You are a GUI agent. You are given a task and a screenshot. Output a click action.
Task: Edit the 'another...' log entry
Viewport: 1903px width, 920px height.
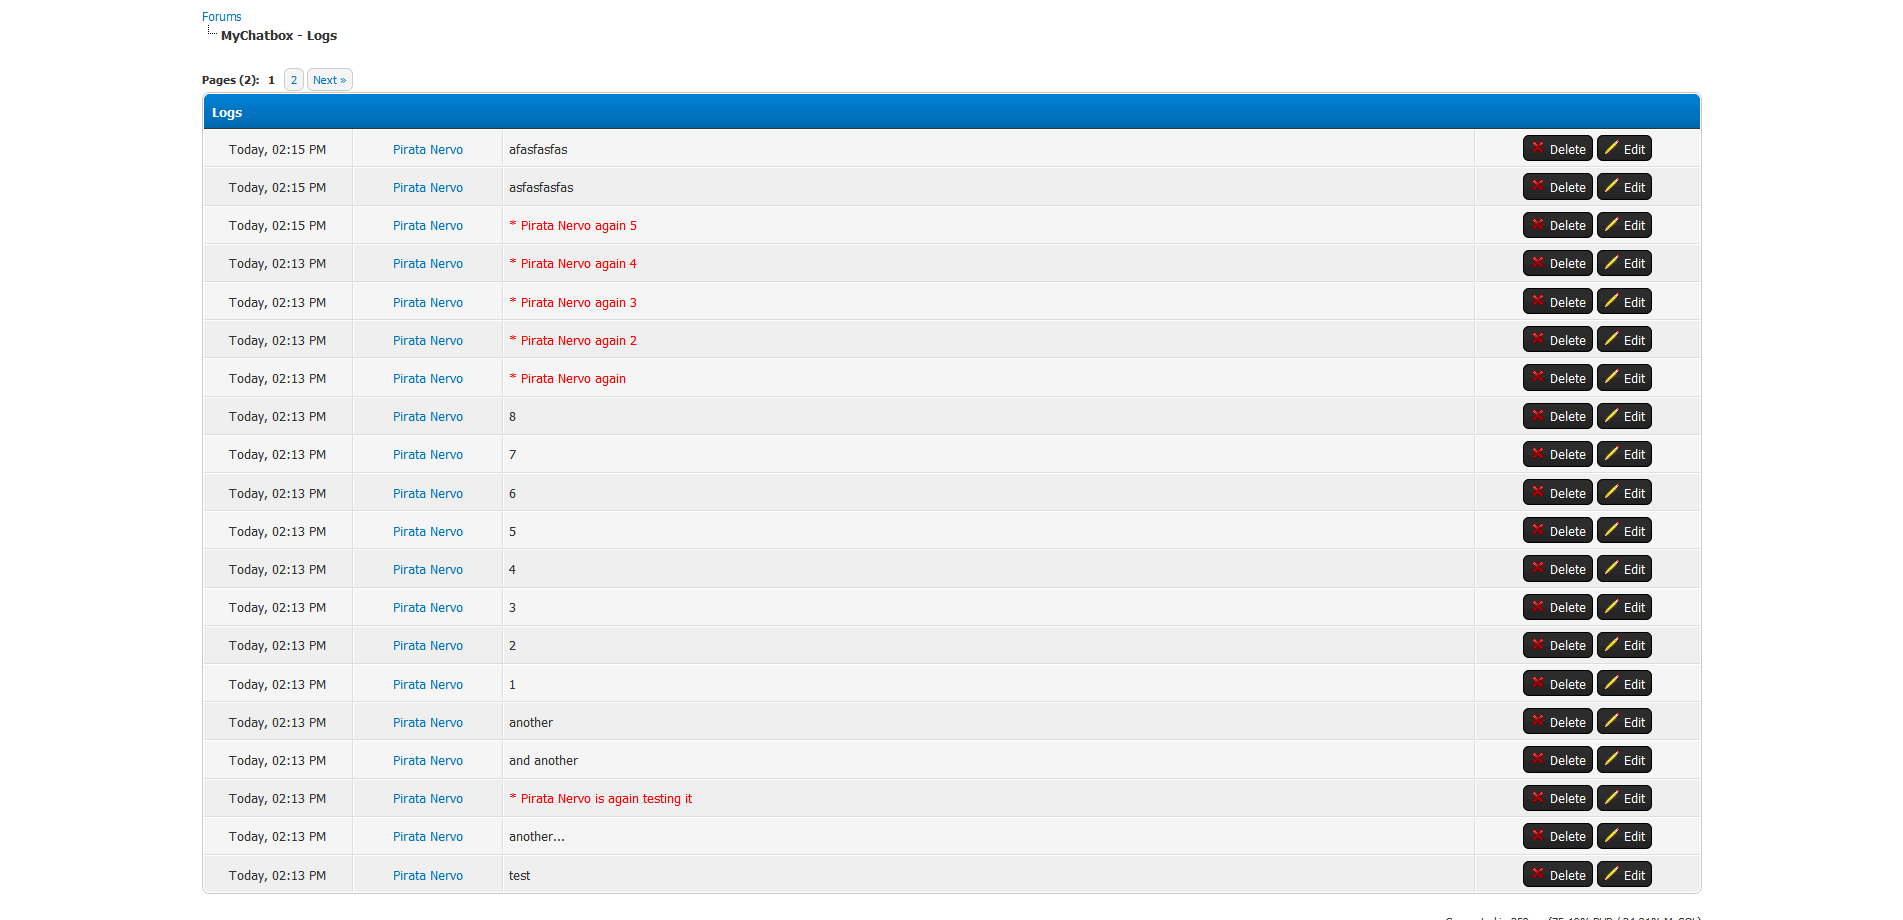pos(1624,837)
